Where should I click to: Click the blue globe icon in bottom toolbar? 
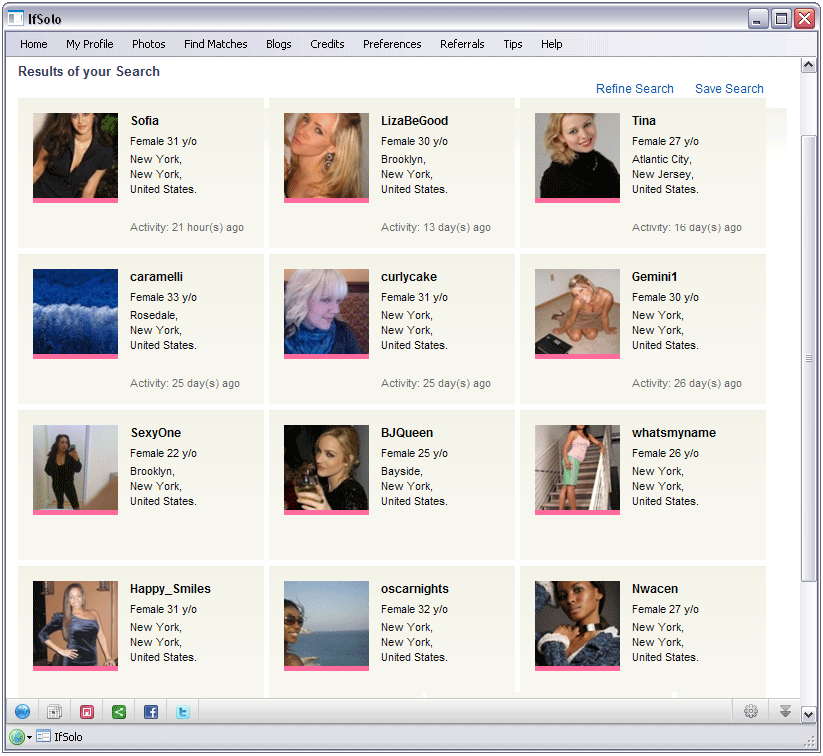23,711
